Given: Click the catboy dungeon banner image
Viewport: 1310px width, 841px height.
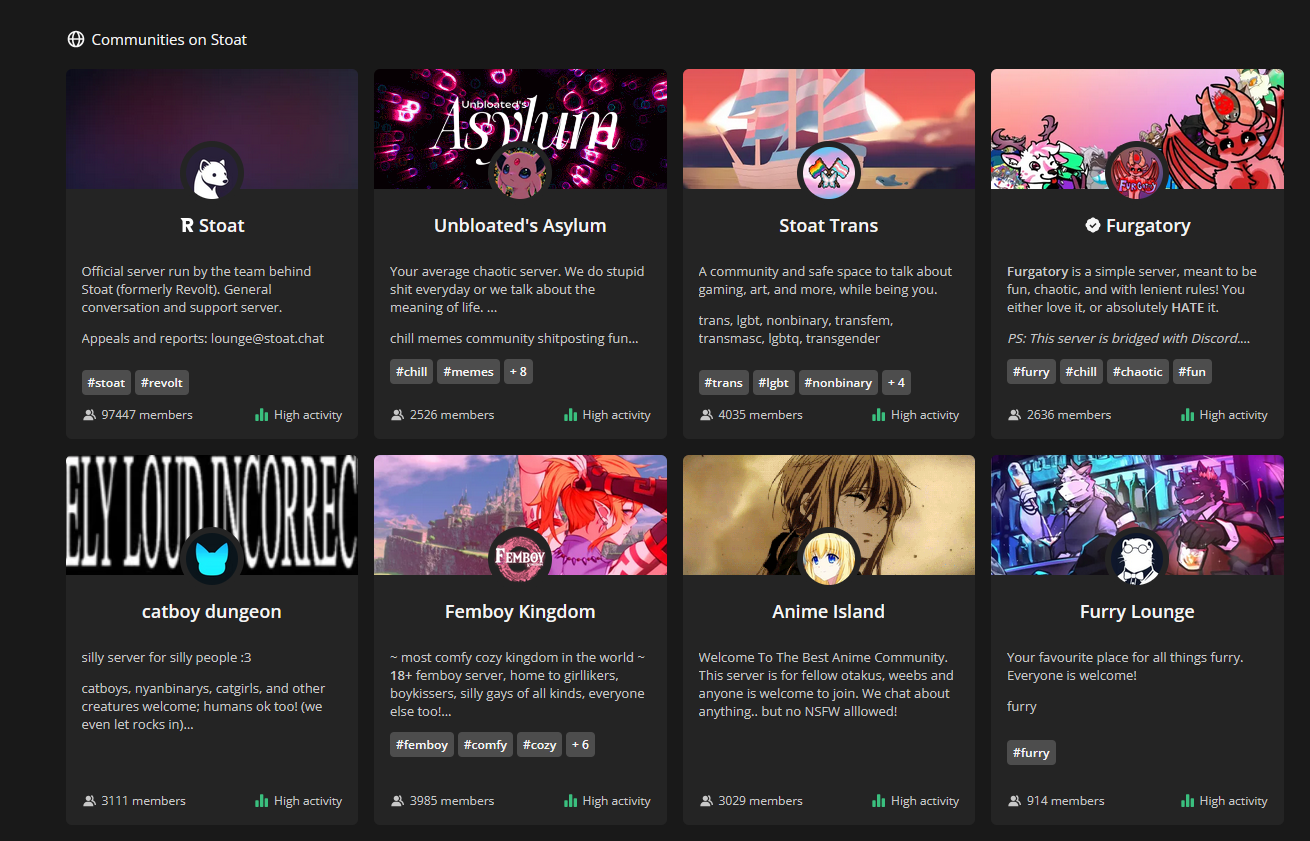Looking at the screenshot, I should click(212, 515).
